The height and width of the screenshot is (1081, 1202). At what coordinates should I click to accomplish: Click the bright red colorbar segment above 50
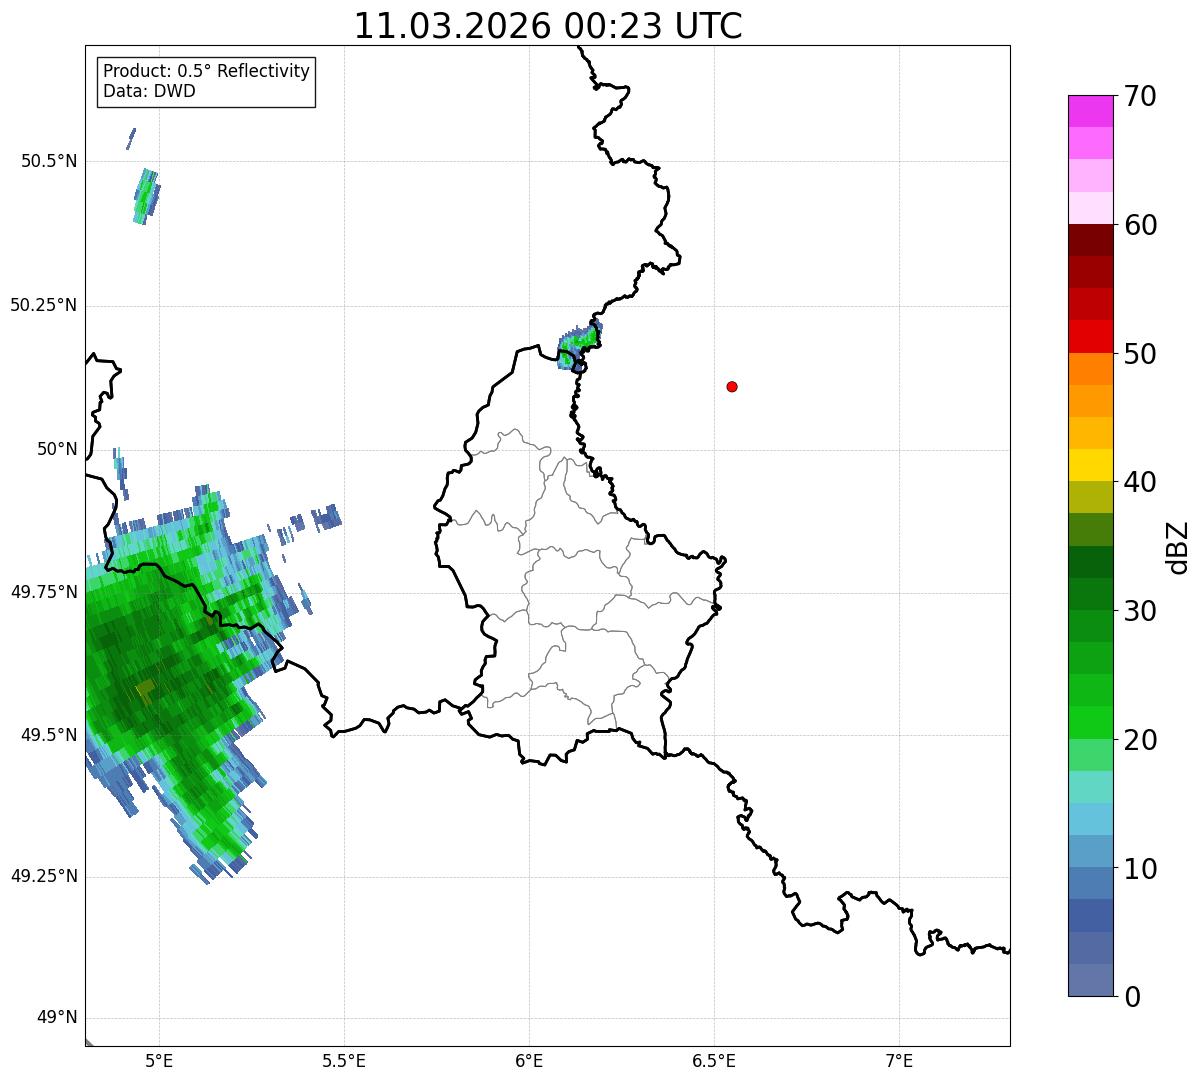click(1090, 336)
